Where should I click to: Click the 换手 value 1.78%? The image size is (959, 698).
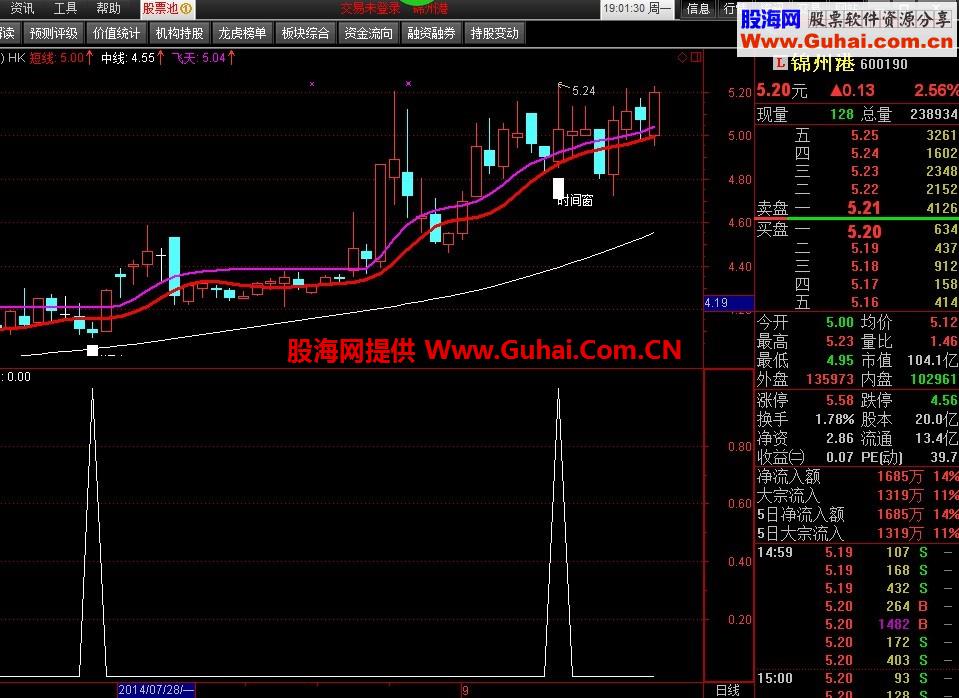click(834, 420)
